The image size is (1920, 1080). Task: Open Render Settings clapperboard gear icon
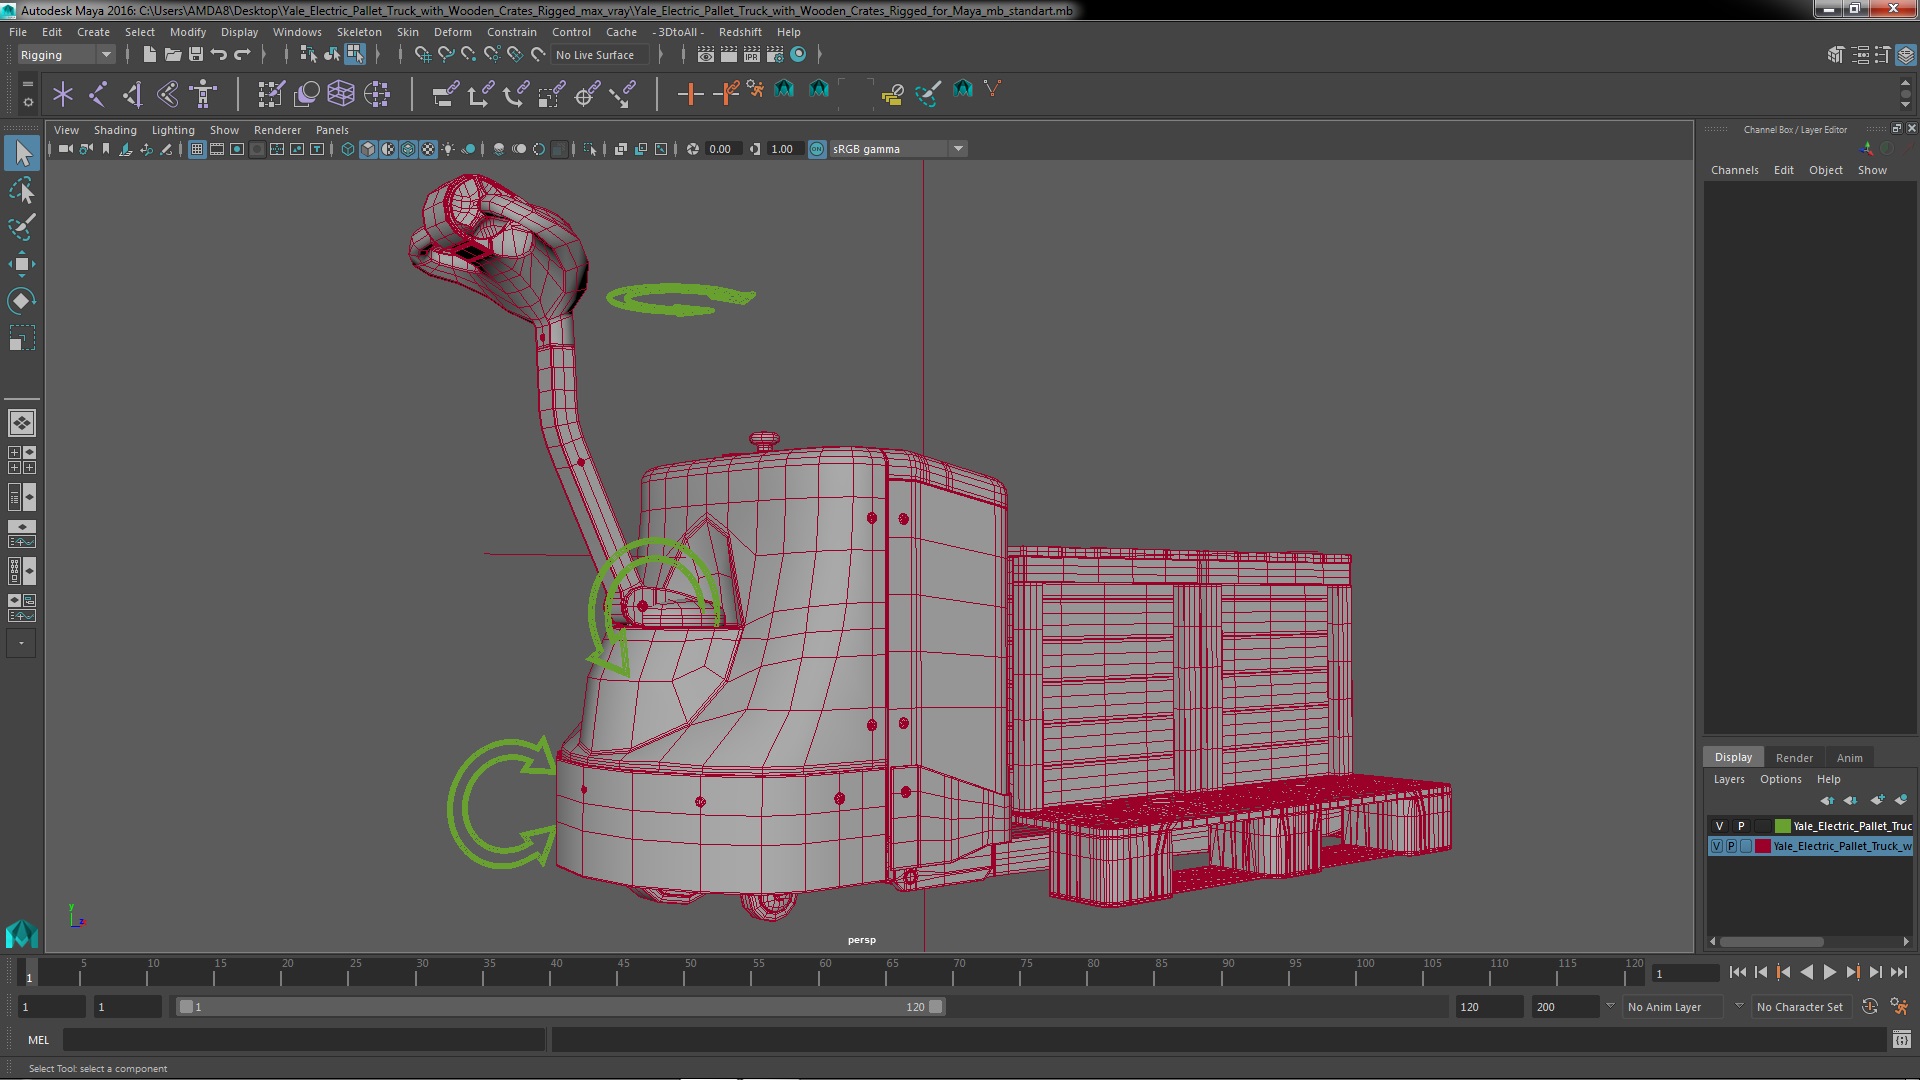click(775, 54)
